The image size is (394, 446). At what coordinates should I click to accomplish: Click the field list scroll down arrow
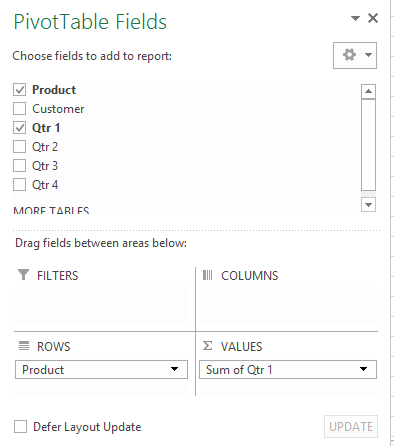click(368, 205)
